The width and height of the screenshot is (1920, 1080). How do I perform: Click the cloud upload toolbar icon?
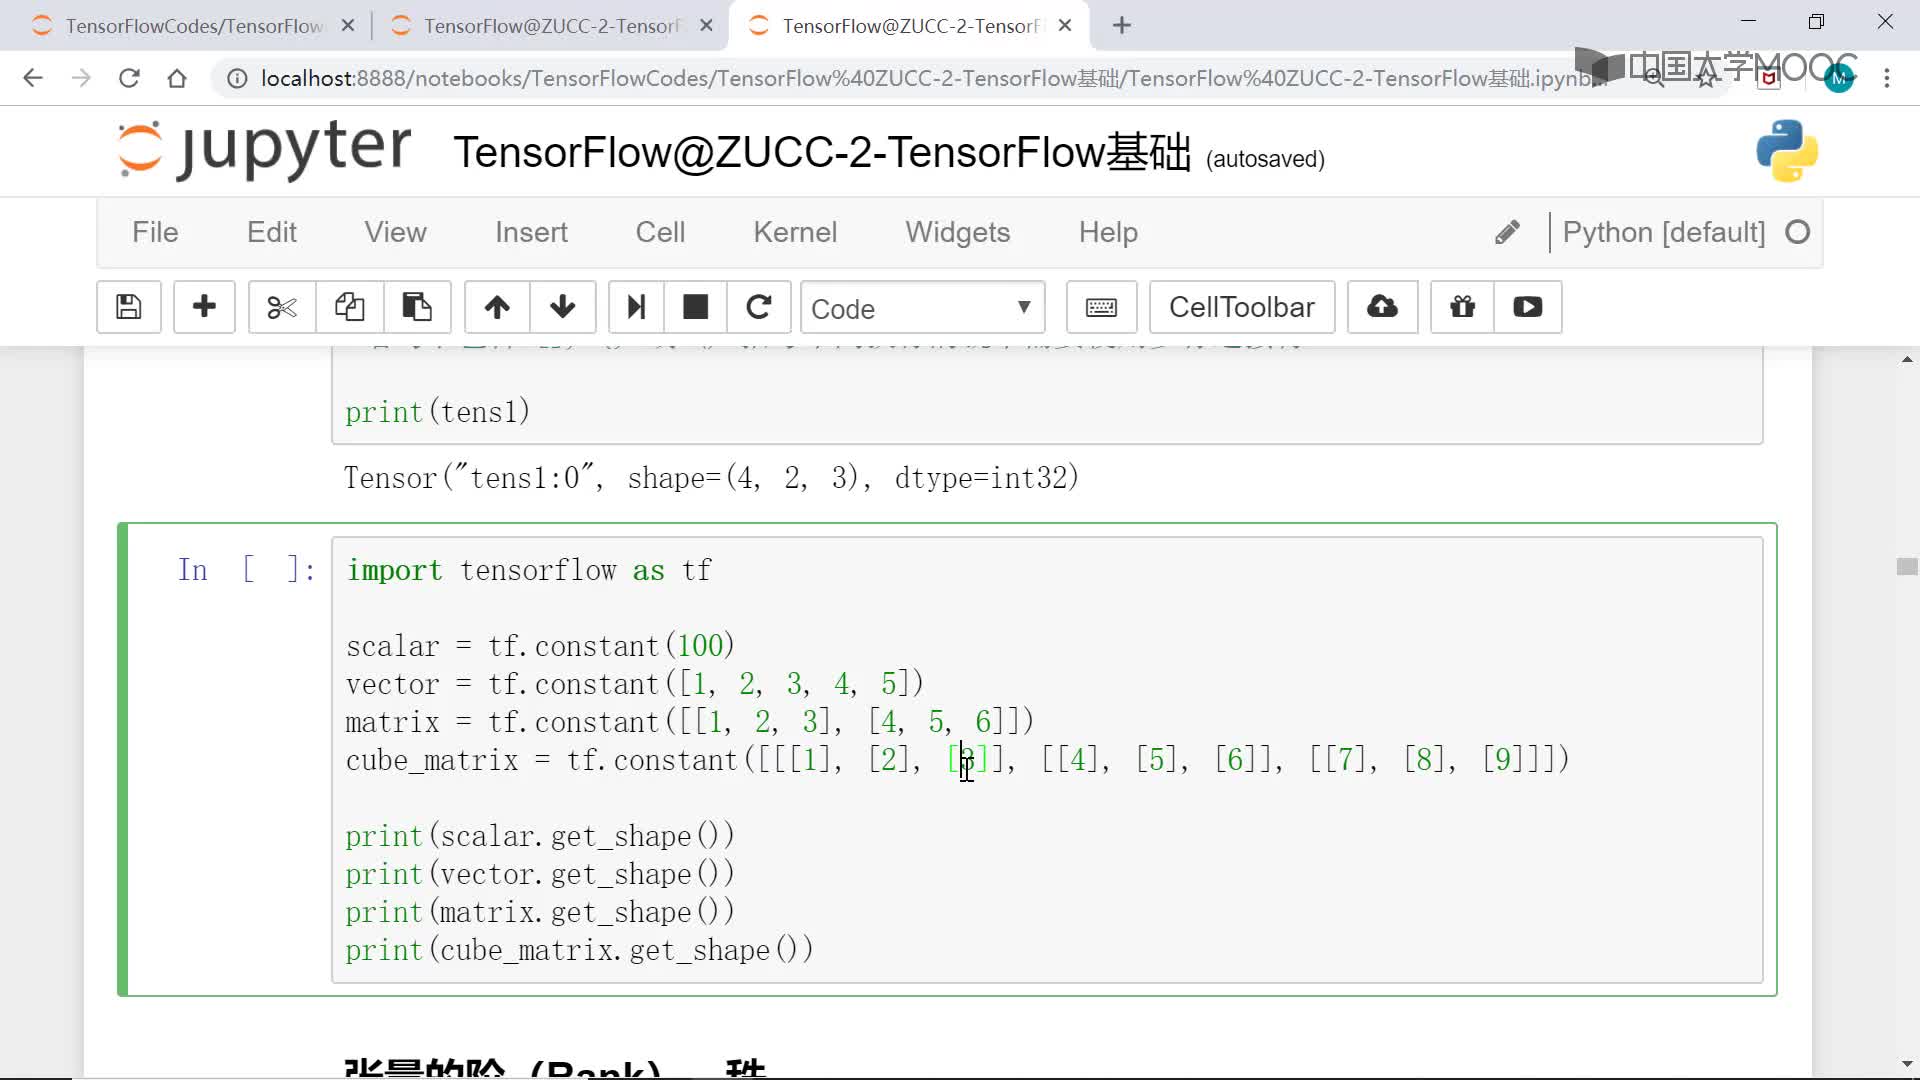pos(1382,307)
